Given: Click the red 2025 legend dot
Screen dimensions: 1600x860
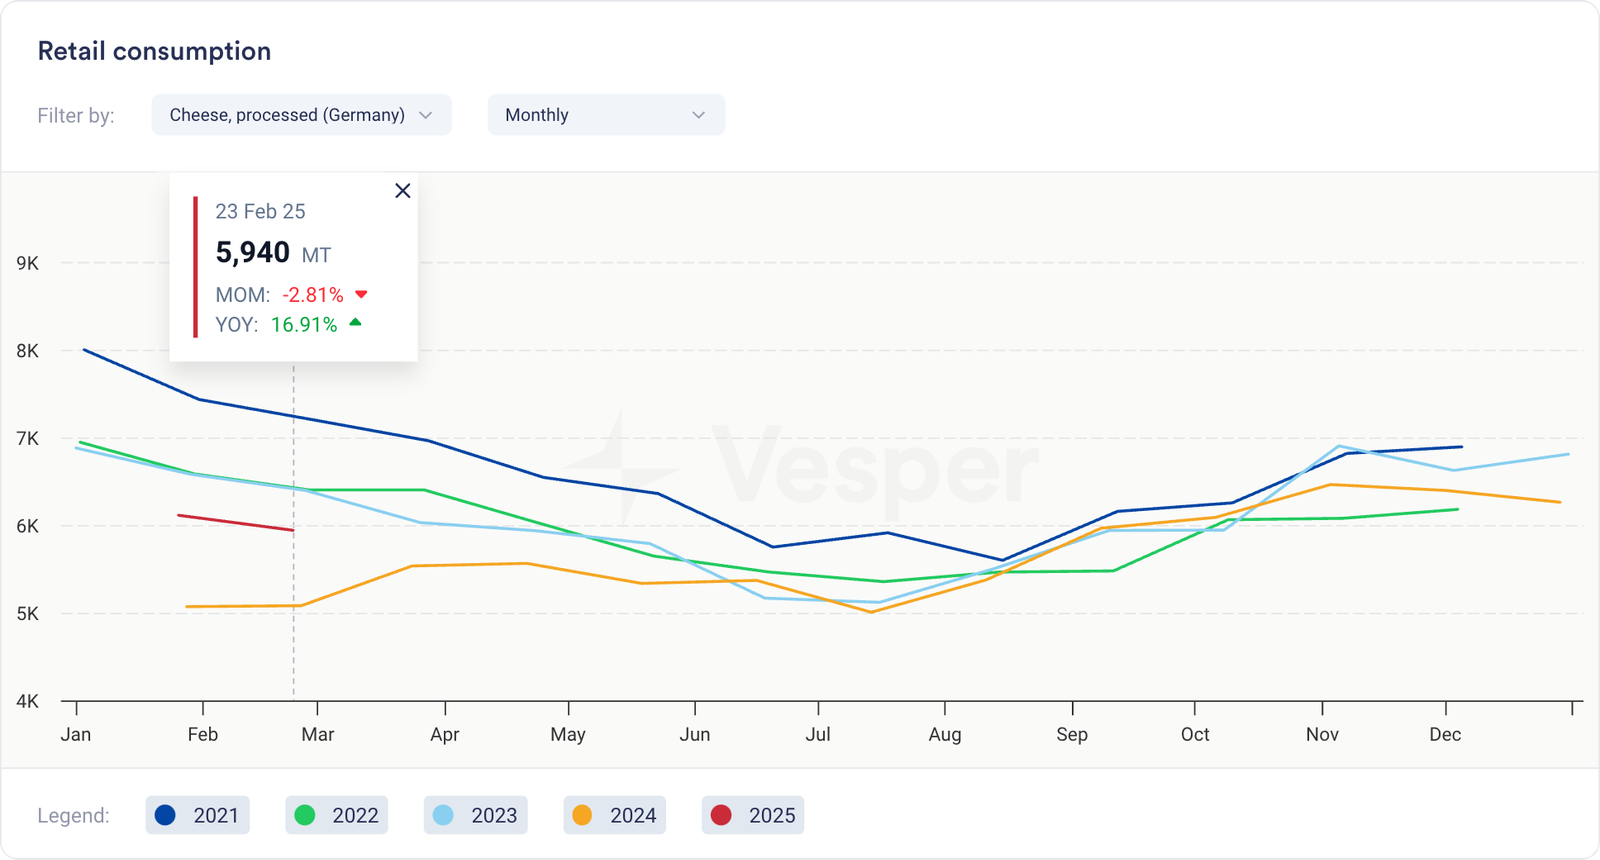Looking at the screenshot, I should [x=721, y=815].
